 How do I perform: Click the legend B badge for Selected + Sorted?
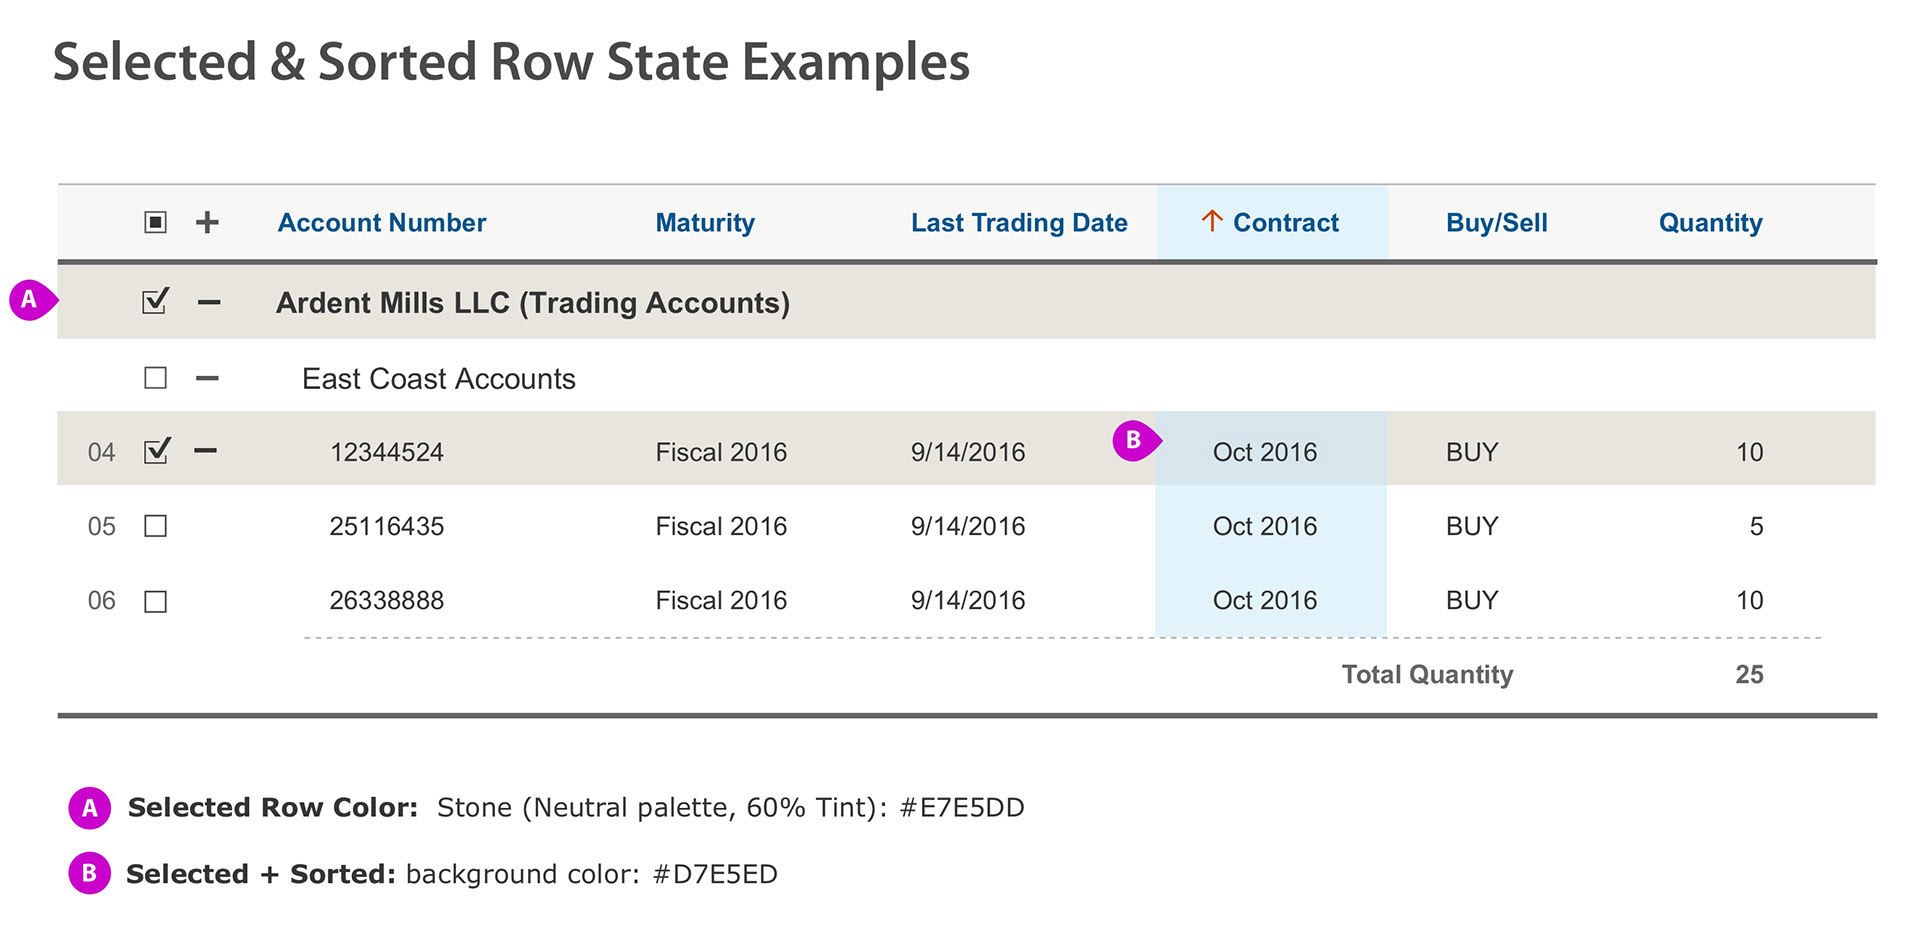(90, 874)
